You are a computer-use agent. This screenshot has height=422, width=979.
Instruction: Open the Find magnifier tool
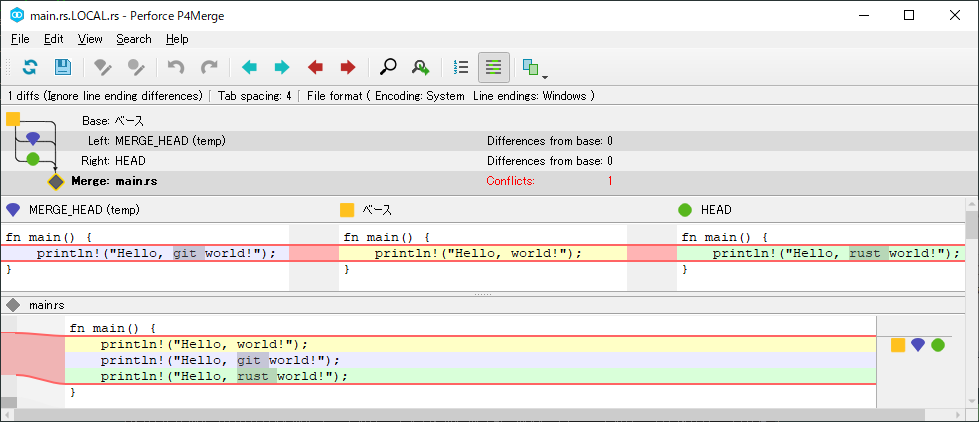pyautogui.click(x=388, y=67)
